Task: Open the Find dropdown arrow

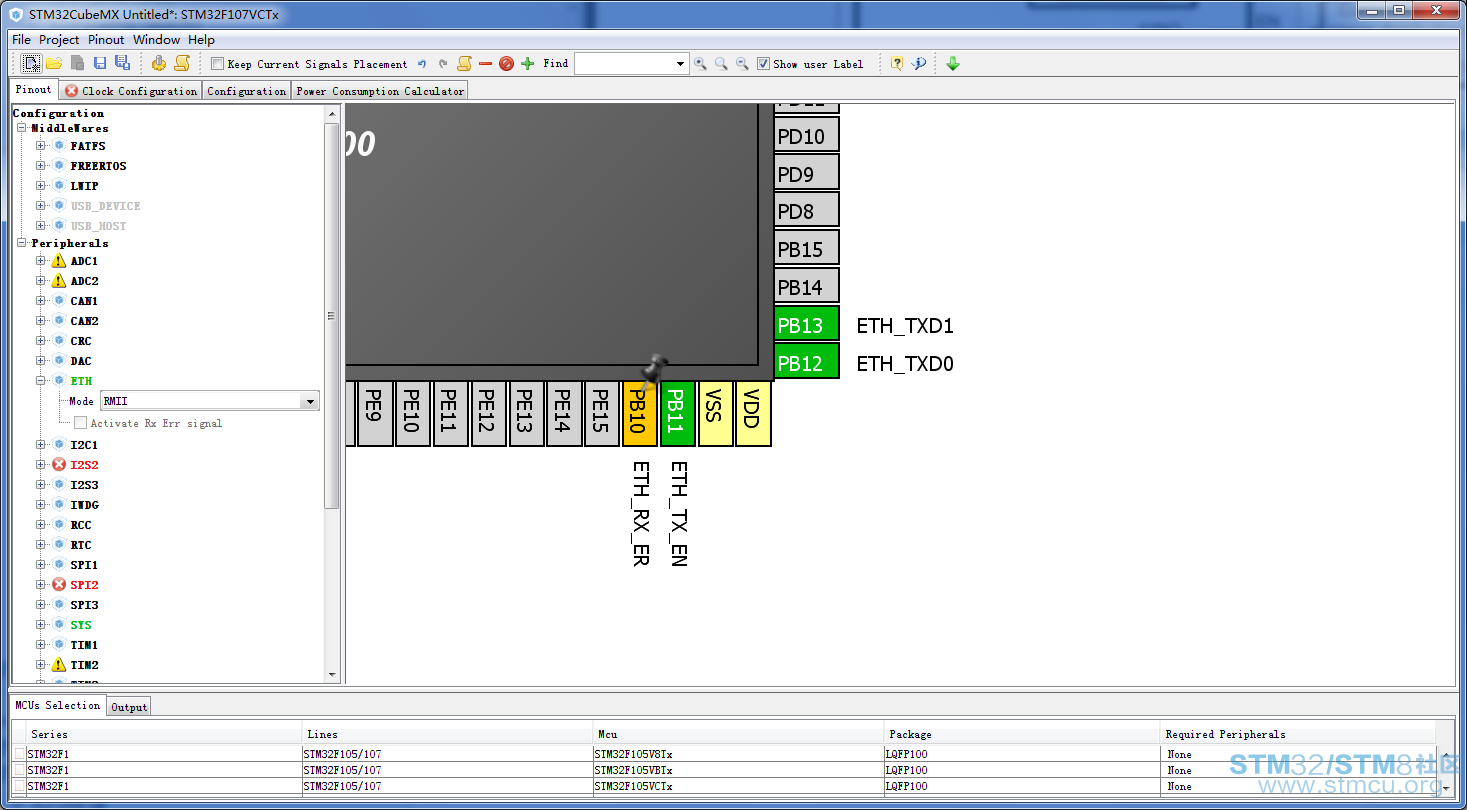Action: pyautogui.click(x=680, y=64)
